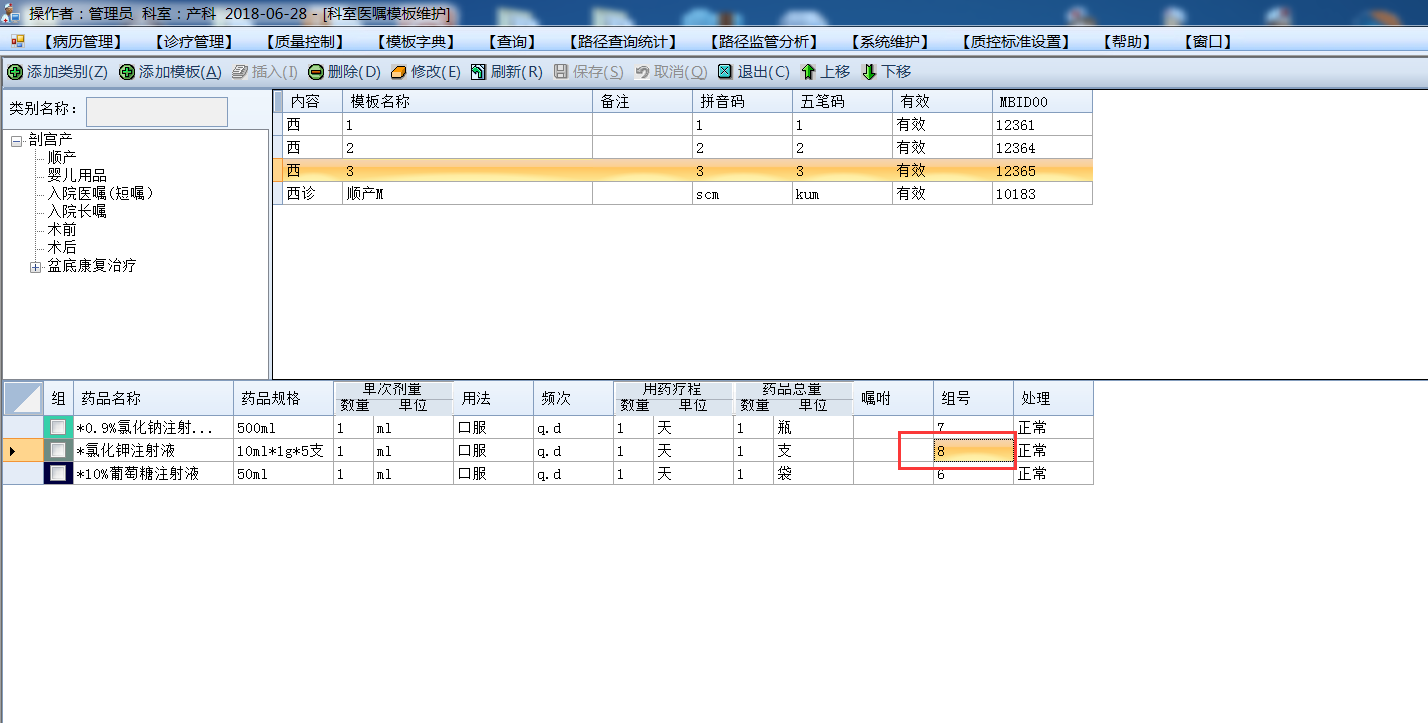Image resolution: width=1428 pixels, height=723 pixels.
Task: Focus the 类别名称 input field
Action: [x=157, y=111]
